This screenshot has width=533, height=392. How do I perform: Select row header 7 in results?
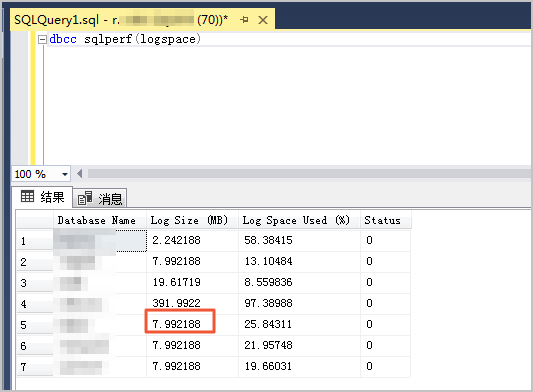click(35, 367)
